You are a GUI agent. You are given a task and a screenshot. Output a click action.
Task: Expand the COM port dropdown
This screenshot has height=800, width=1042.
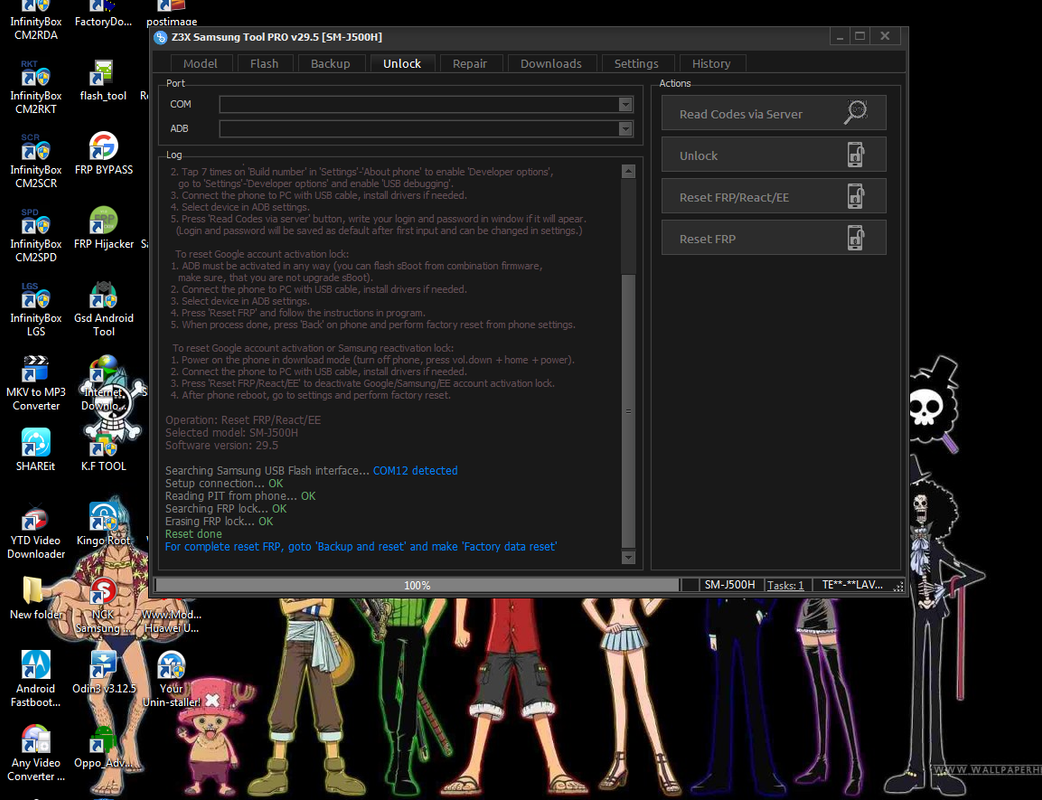point(625,104)
